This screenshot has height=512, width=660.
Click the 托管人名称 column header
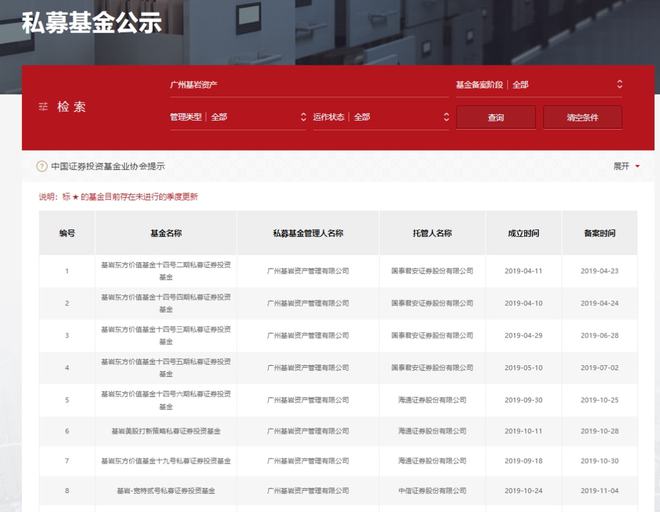coord(432,233)
